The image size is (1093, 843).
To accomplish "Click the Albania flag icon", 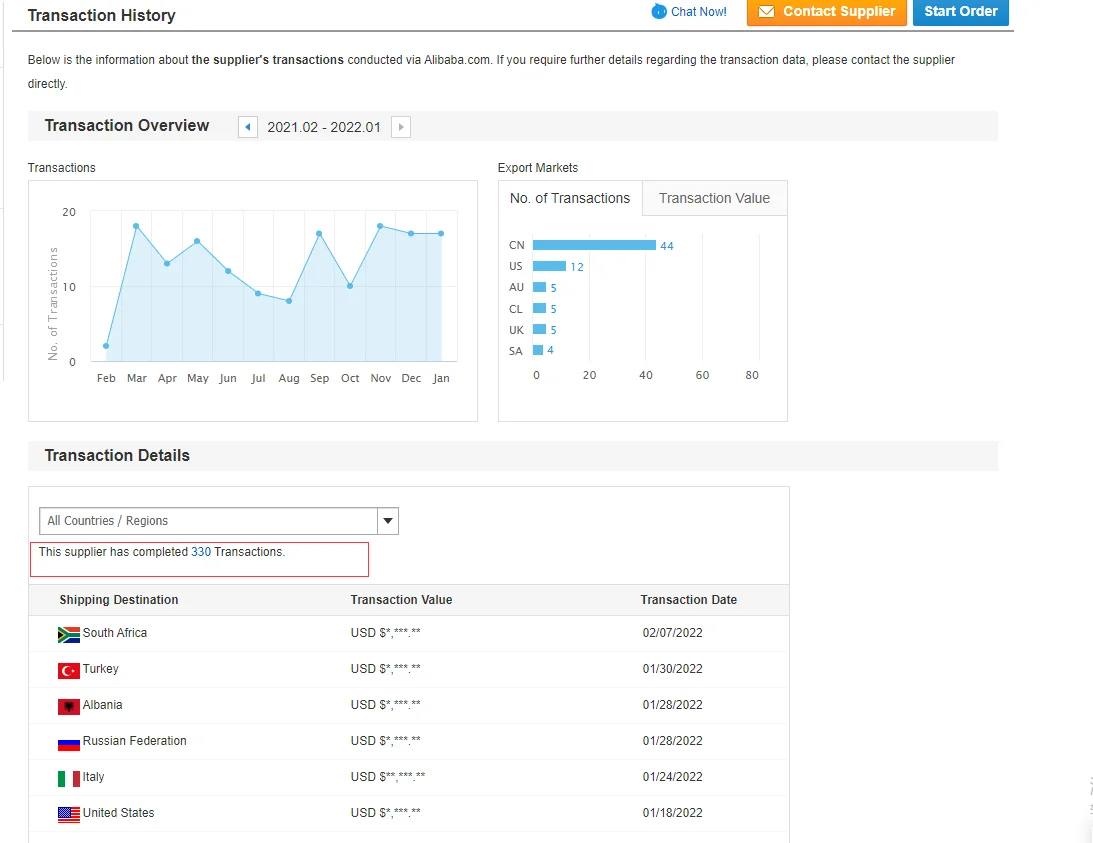I will point(69,706).
